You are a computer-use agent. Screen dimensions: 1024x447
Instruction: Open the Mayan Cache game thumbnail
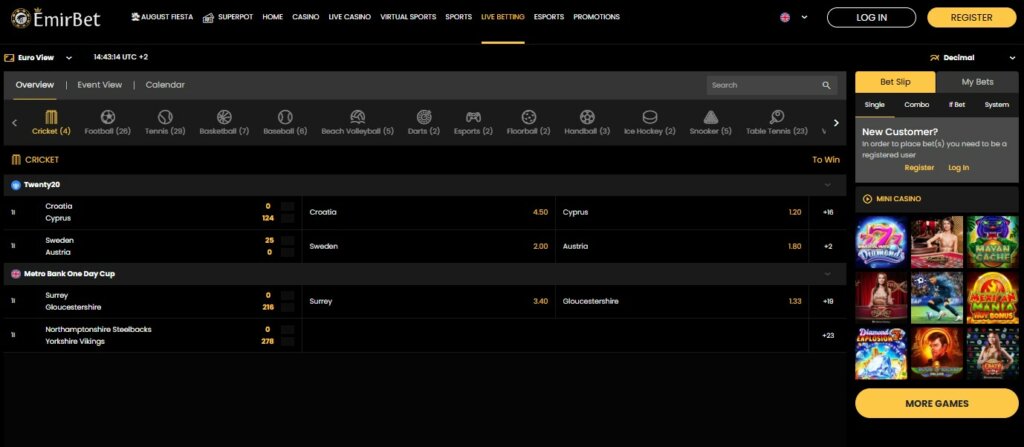coord(992,242)
